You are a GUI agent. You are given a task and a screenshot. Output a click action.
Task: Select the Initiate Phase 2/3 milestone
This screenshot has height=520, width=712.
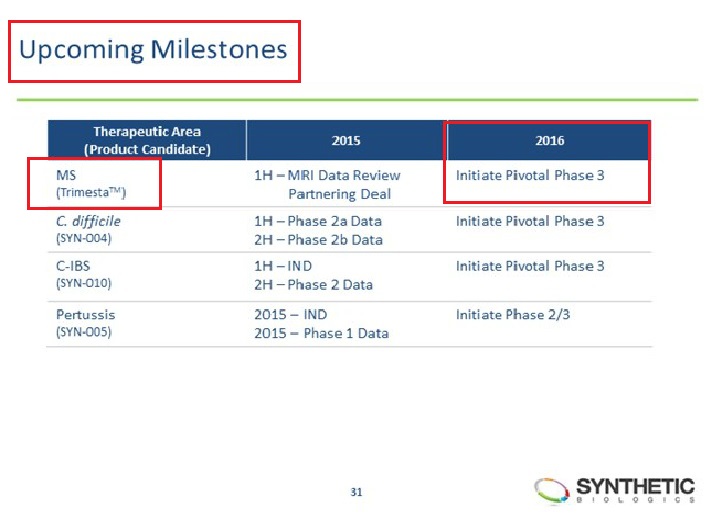pyautogui.click(x=513, y=314)
